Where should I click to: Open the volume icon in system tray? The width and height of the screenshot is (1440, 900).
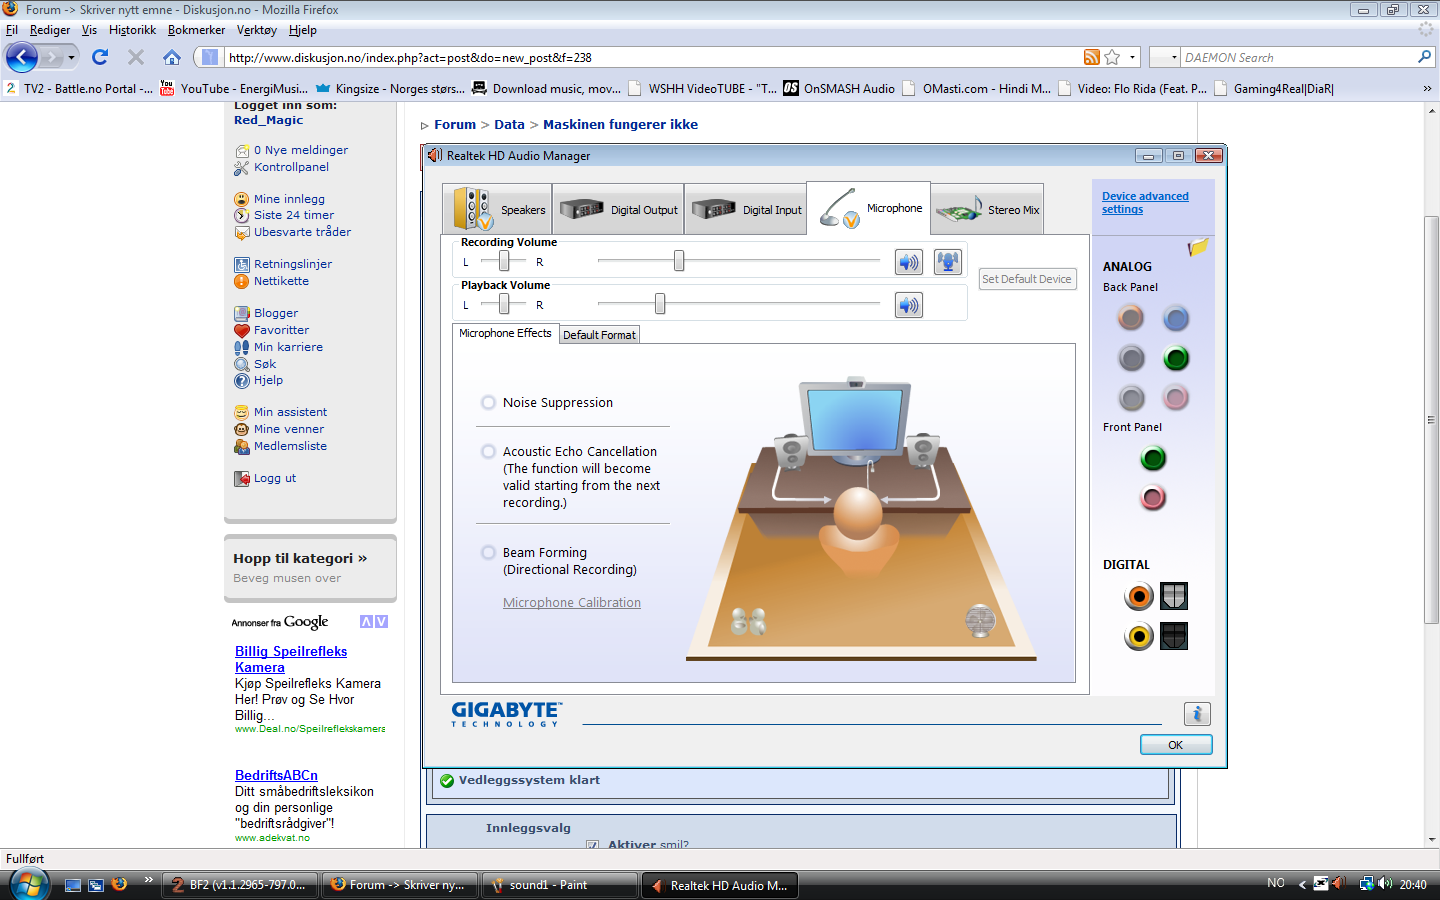(1385, 884)
